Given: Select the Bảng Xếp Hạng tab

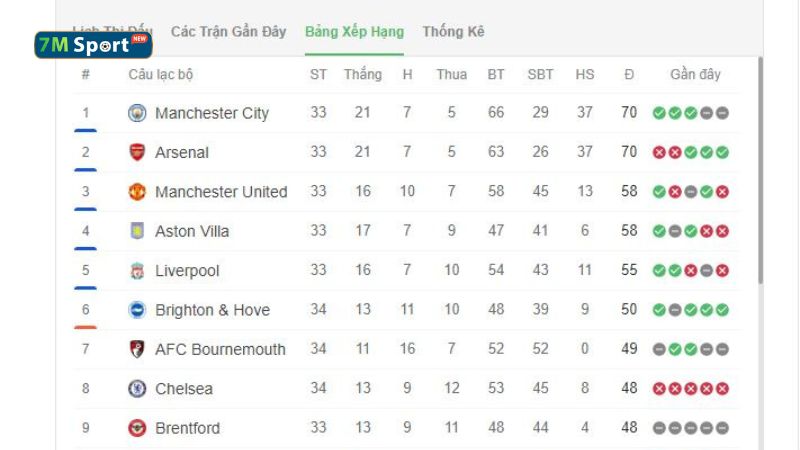Looking at the screenshot, I should (354, 32).
